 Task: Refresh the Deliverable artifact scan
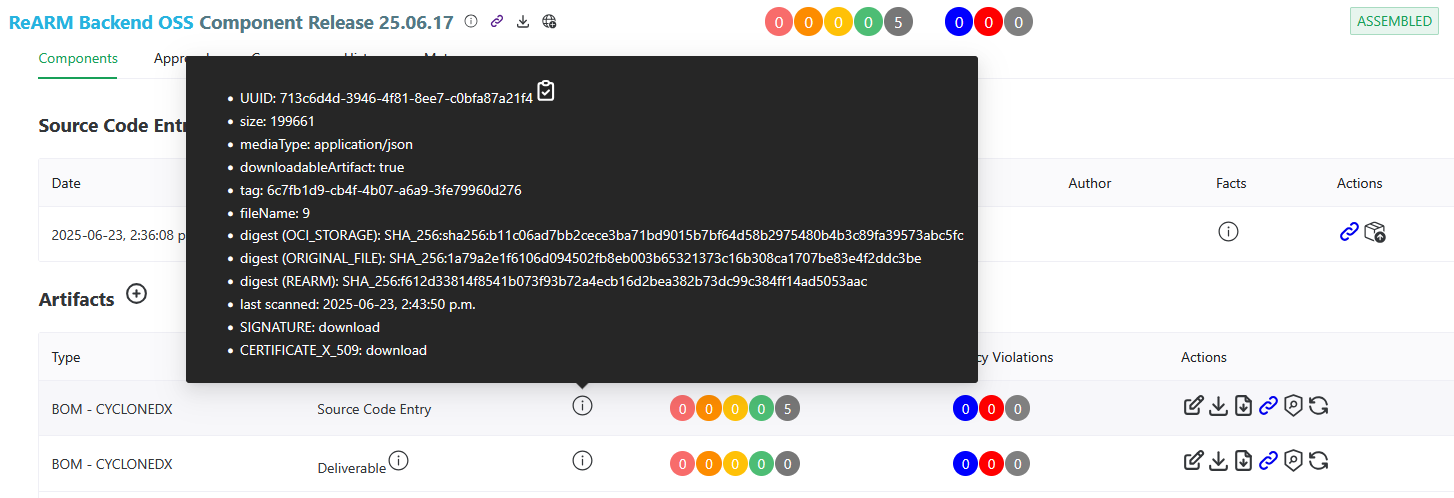1318,460
